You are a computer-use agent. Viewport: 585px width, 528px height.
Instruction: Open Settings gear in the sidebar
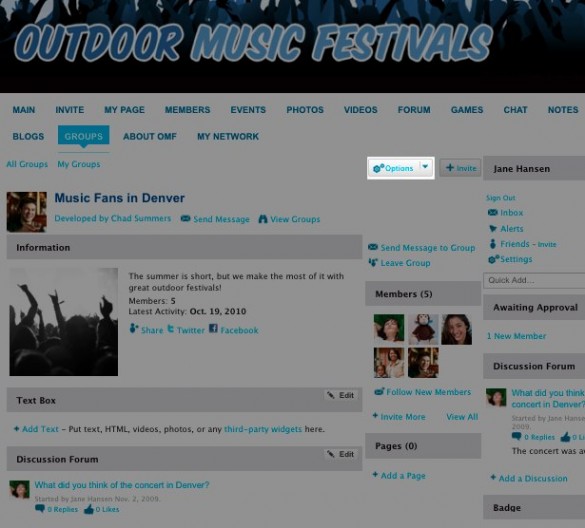[x=493, y=259]
